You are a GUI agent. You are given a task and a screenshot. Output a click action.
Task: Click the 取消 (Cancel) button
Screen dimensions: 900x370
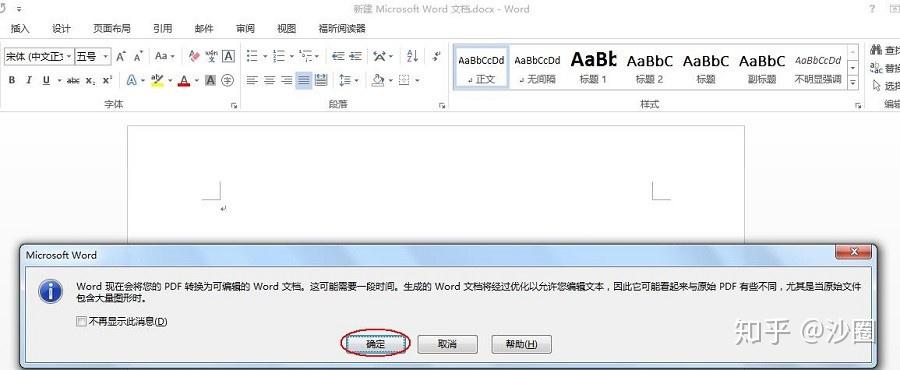pos(447,344)
